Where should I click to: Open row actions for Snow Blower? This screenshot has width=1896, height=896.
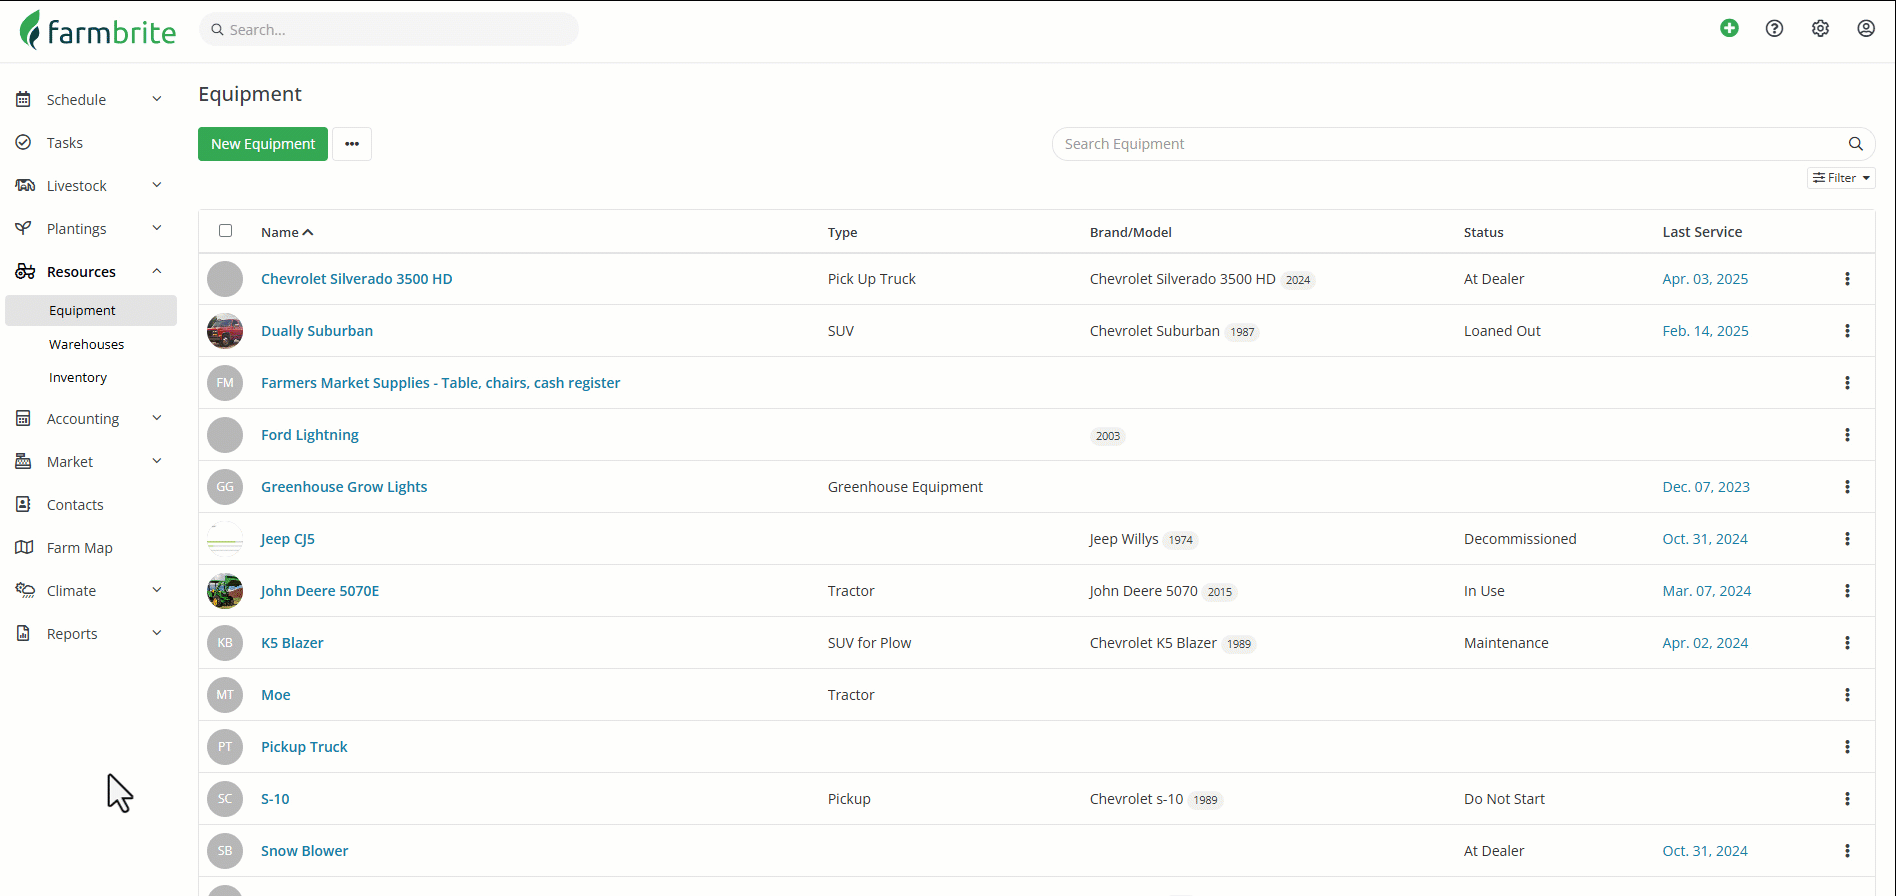pyautogui.click(x=1847, y=851)
